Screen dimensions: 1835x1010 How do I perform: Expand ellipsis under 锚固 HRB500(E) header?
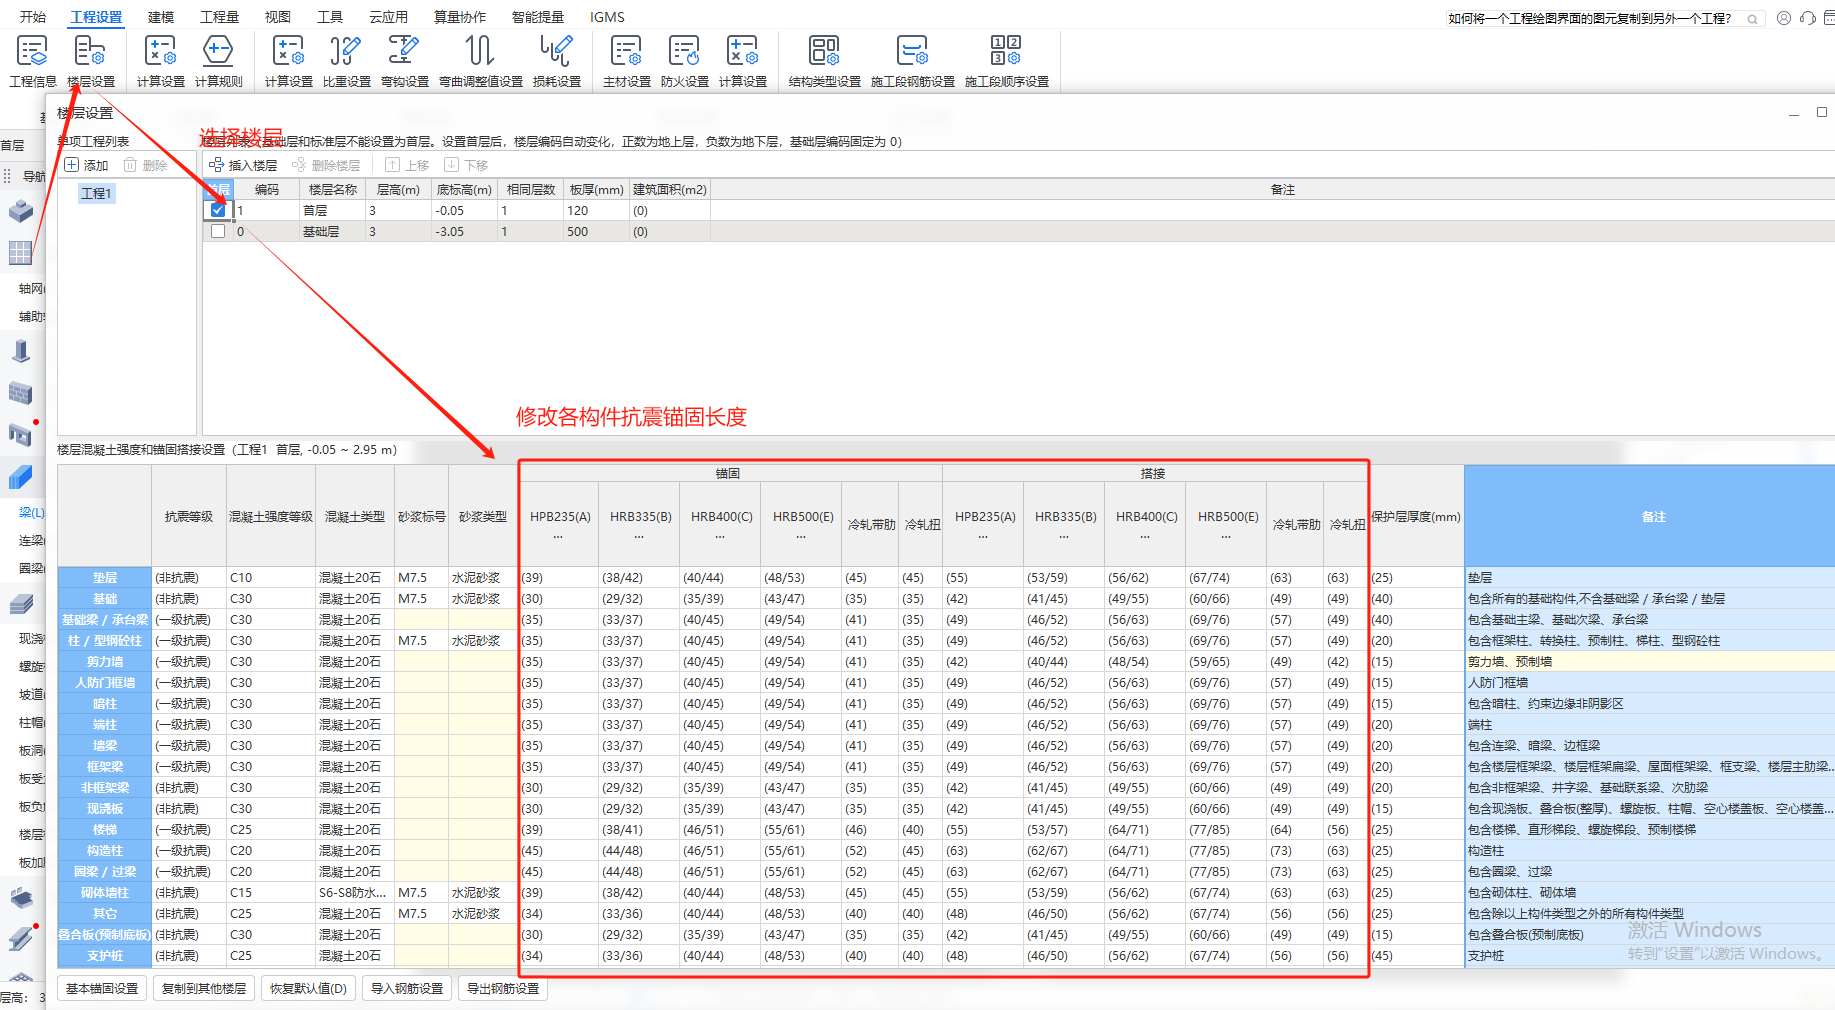802,536
